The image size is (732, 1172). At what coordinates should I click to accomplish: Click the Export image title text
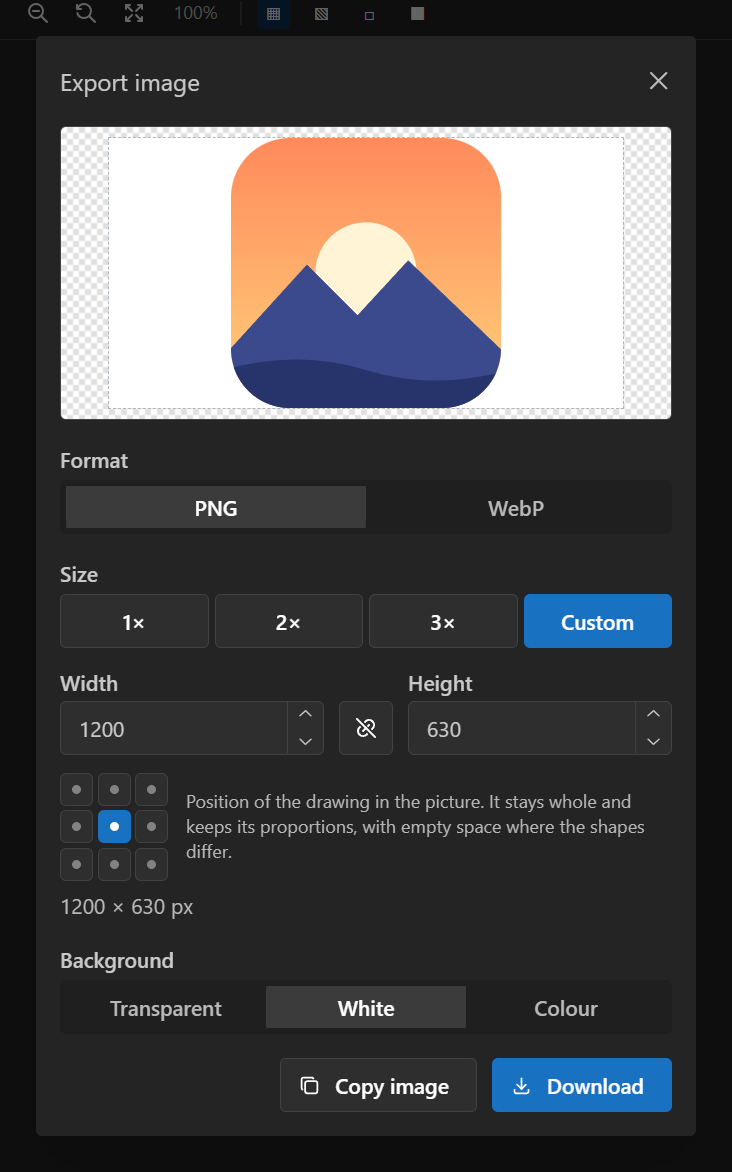coord(130,83)
